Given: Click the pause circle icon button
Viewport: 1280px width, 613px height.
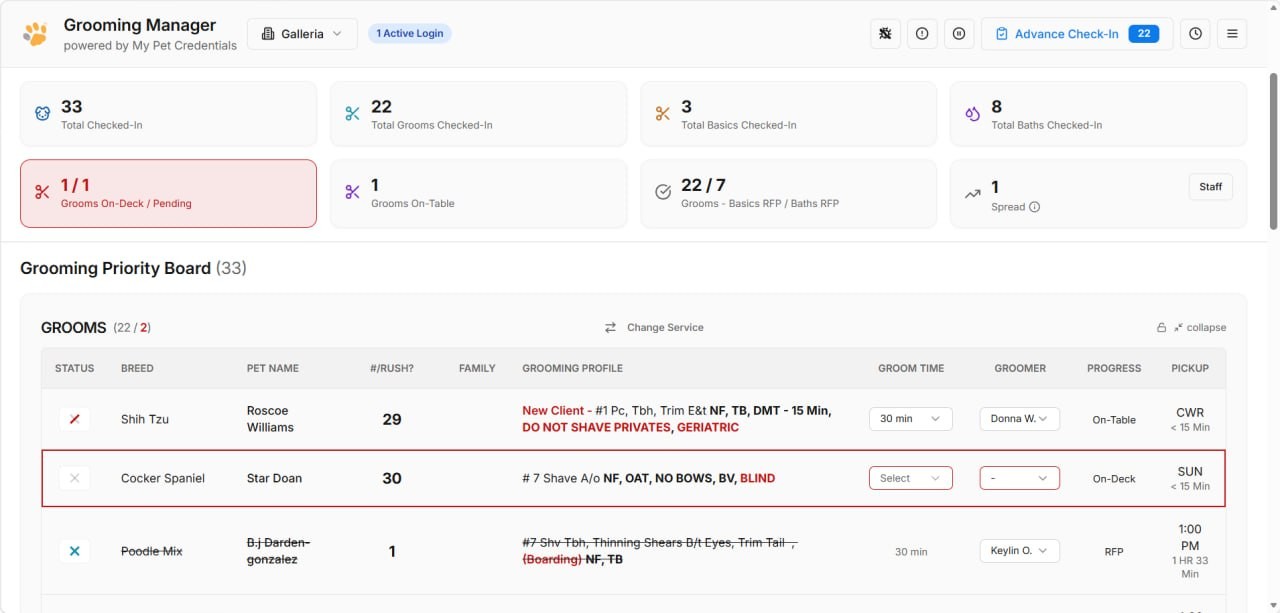Looking at the screenshot, I should click(958, 33).
